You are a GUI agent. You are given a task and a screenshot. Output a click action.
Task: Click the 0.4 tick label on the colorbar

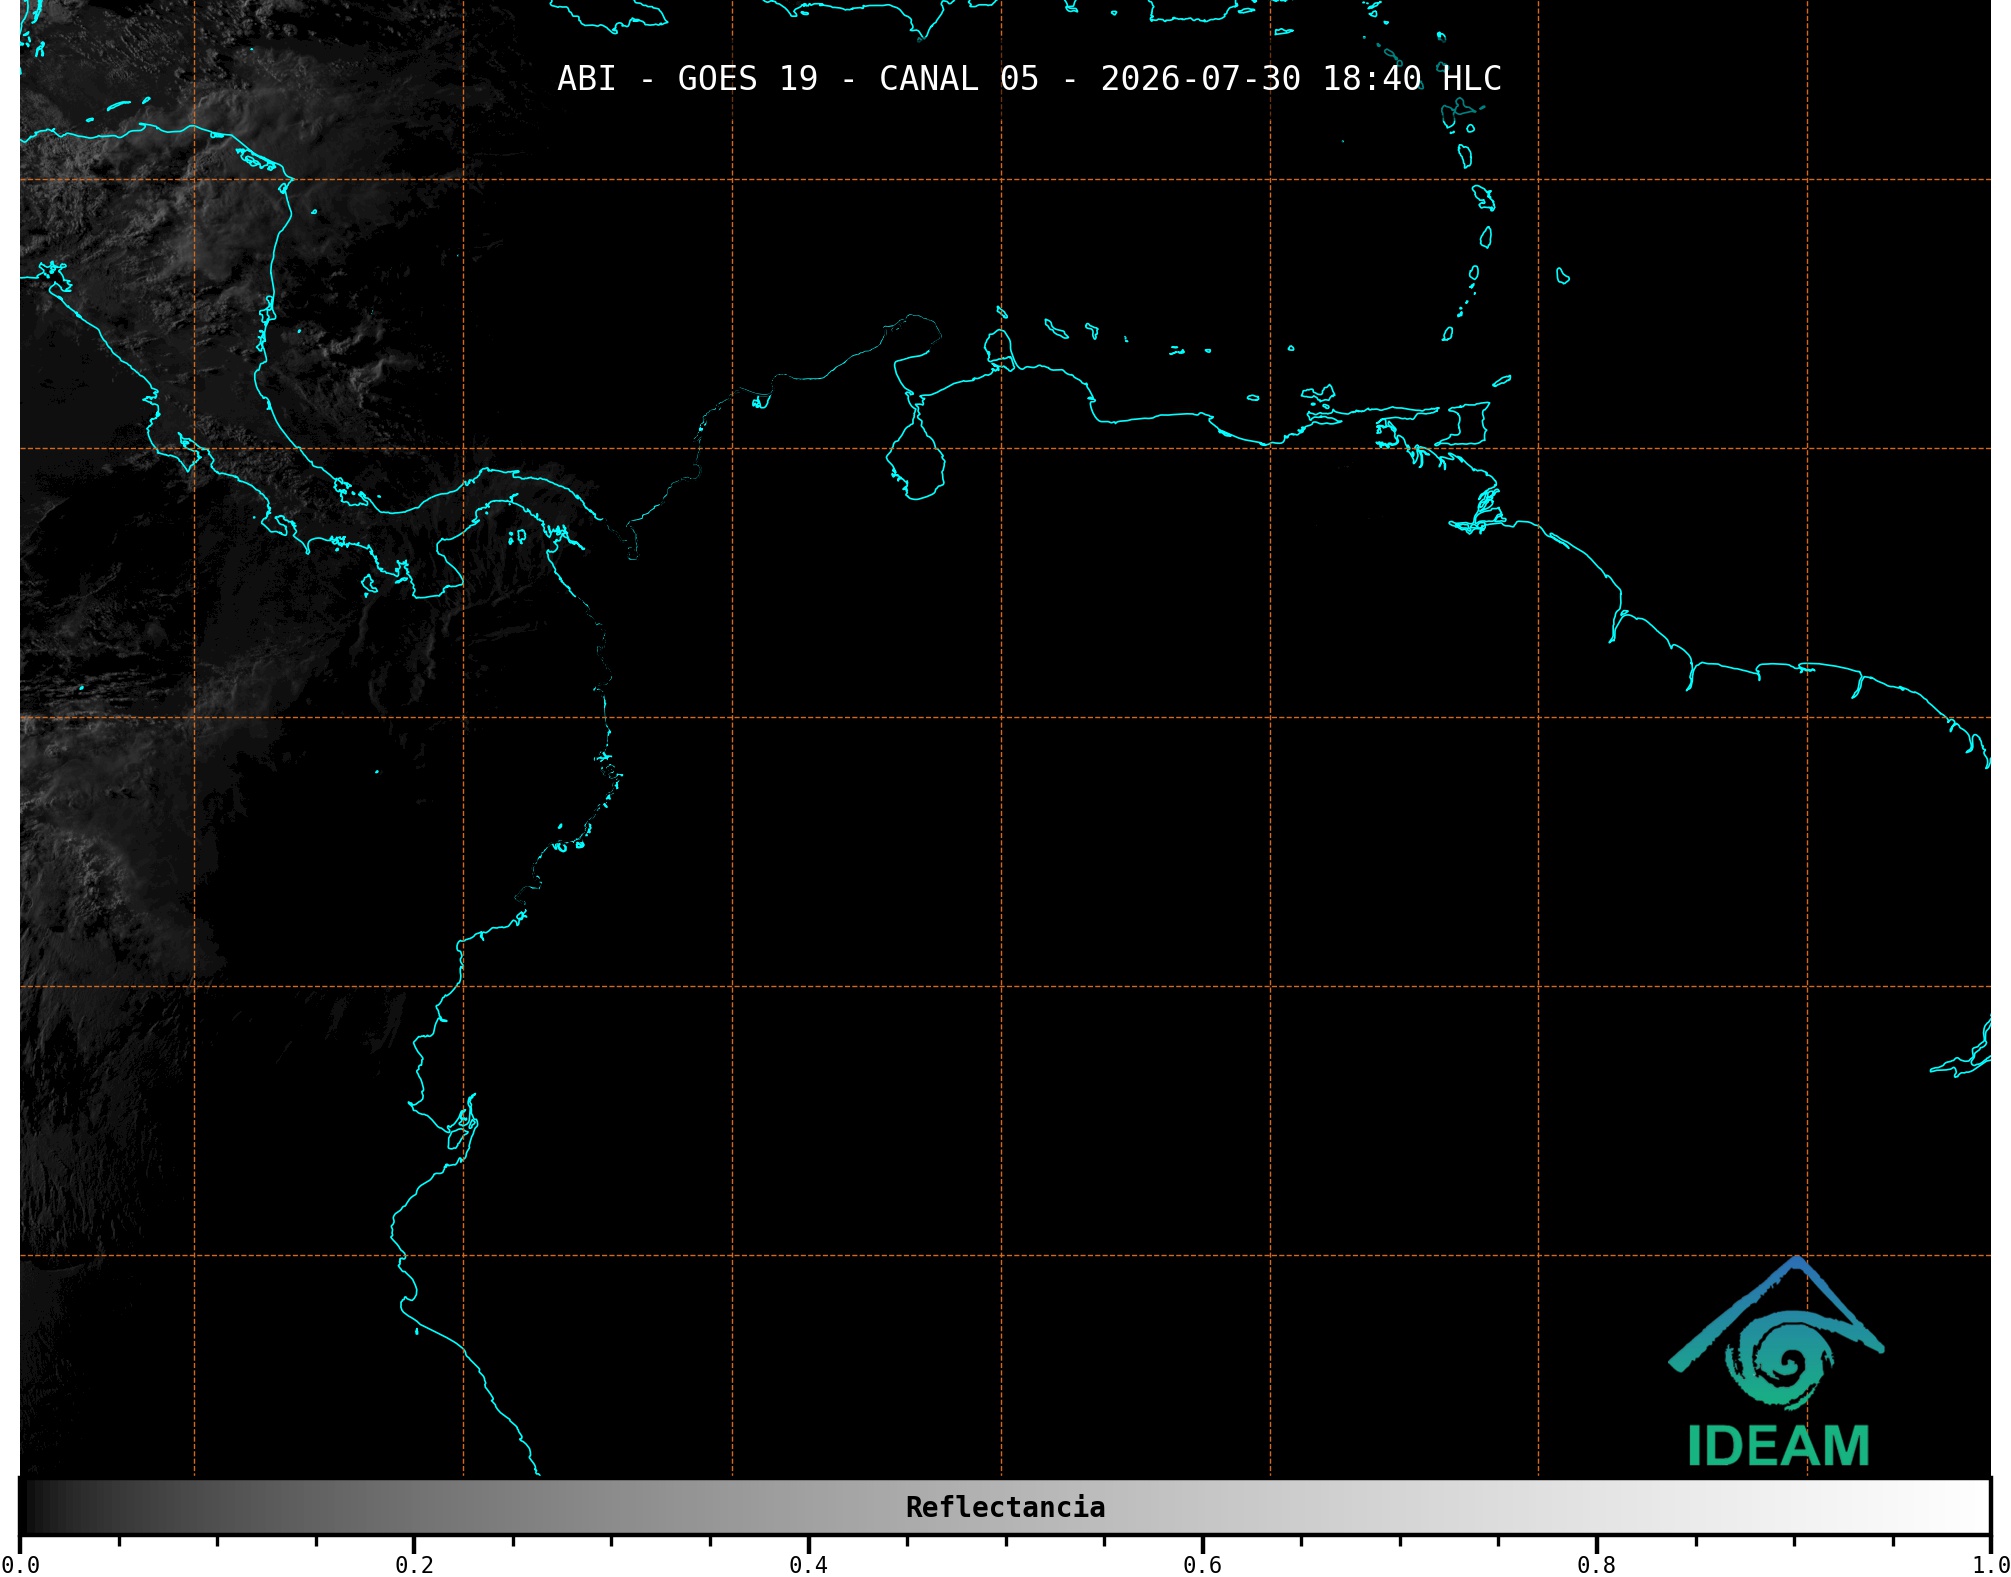tap(808, 1564)
